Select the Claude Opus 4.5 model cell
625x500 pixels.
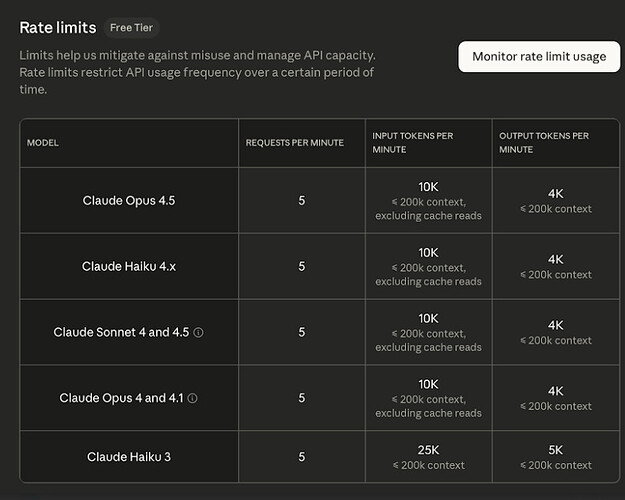[129, 200]
